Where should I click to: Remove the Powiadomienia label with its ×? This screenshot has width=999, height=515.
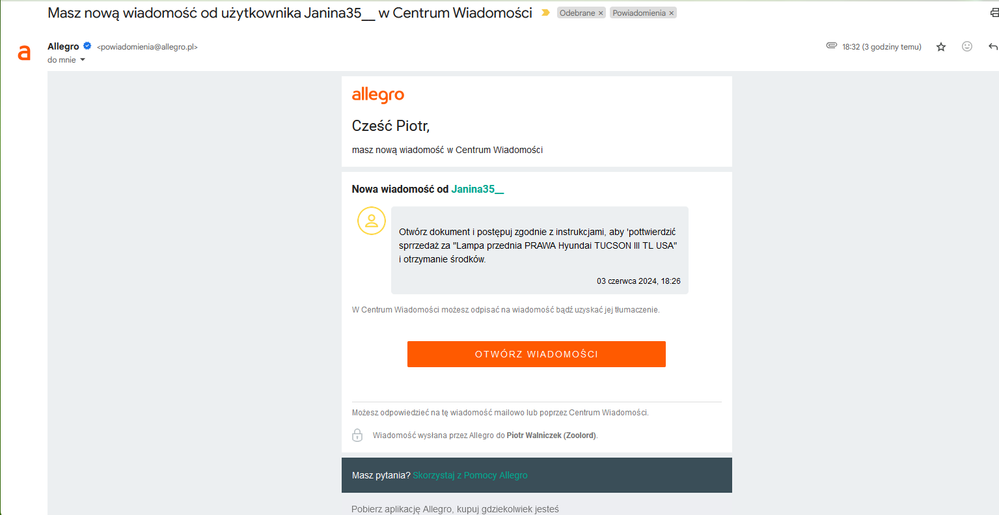672,13
